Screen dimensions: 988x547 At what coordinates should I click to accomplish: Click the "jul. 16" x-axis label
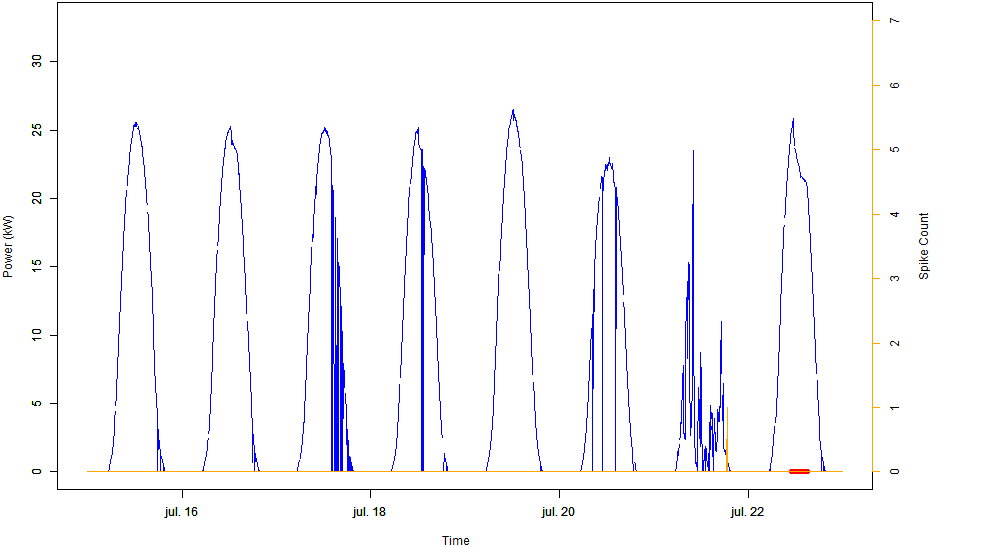pos(181,512)
